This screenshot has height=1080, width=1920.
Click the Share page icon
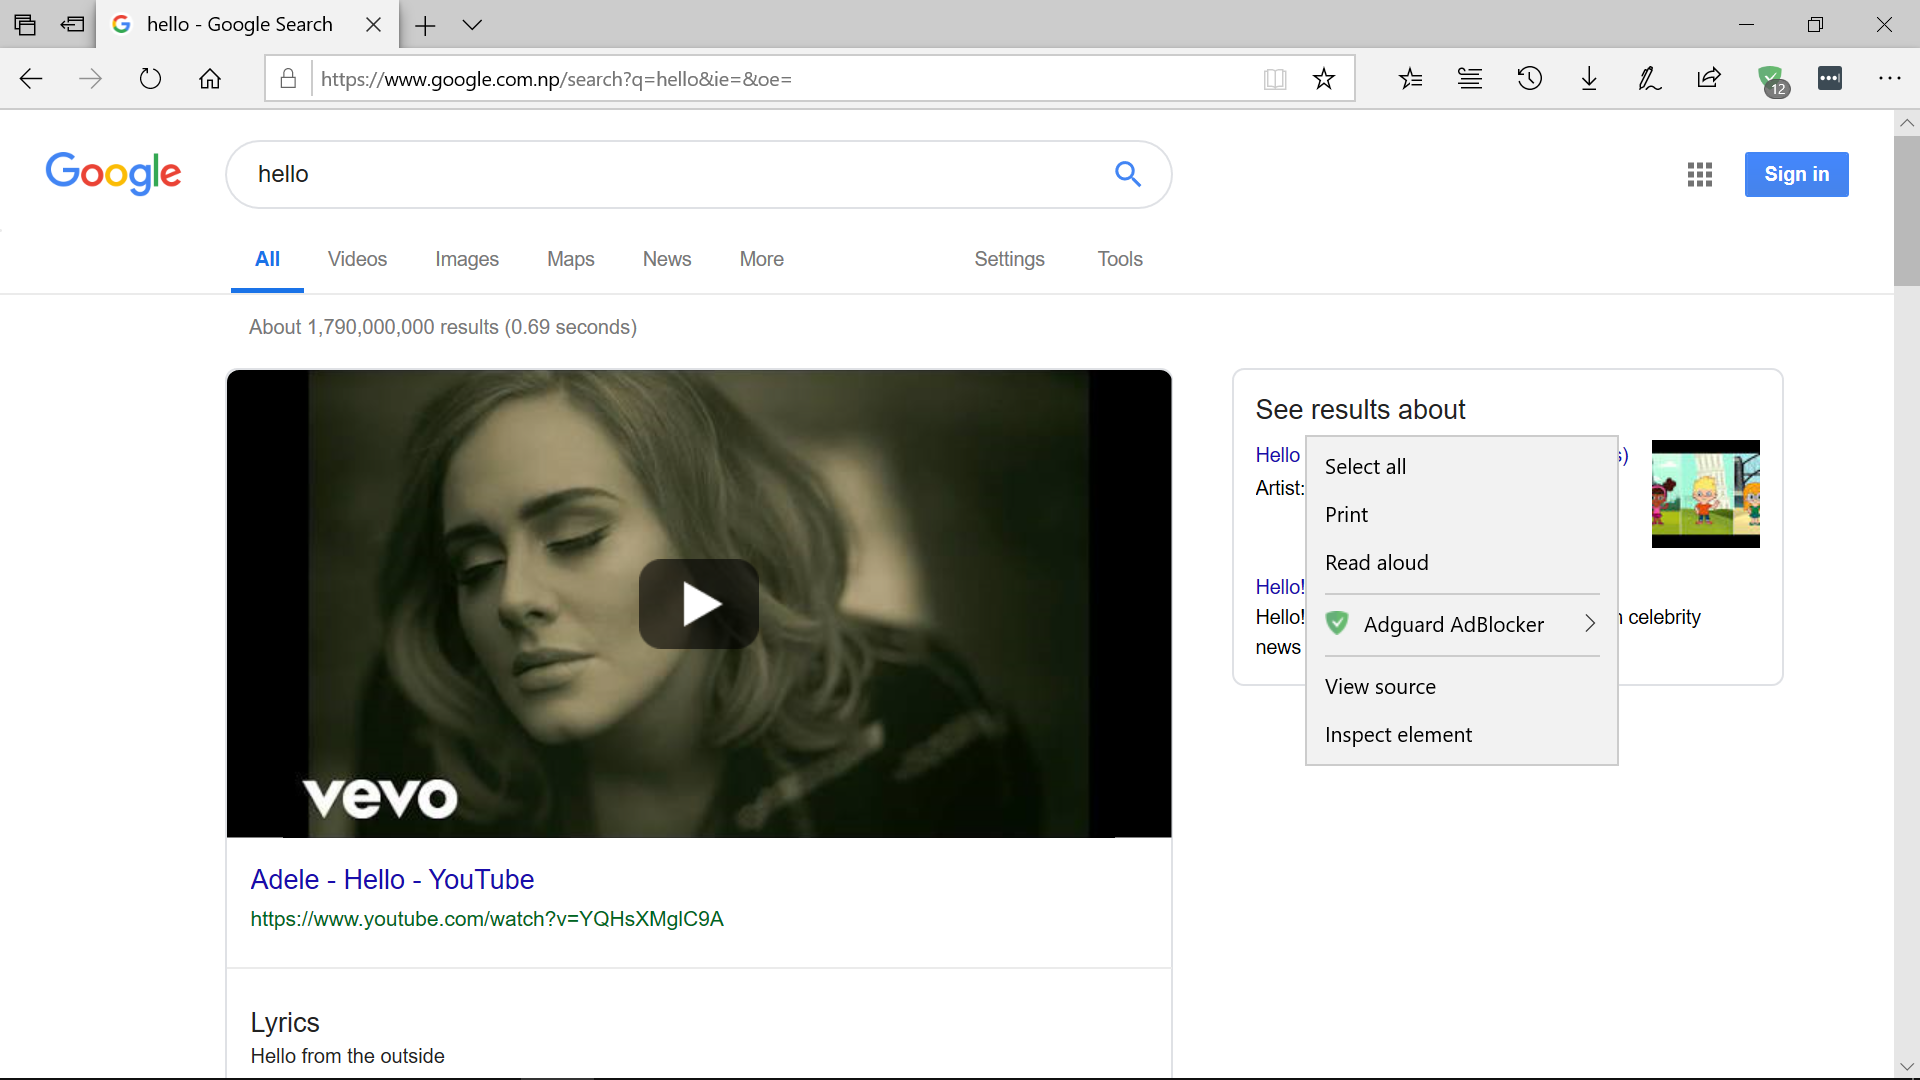point(1709,79)
